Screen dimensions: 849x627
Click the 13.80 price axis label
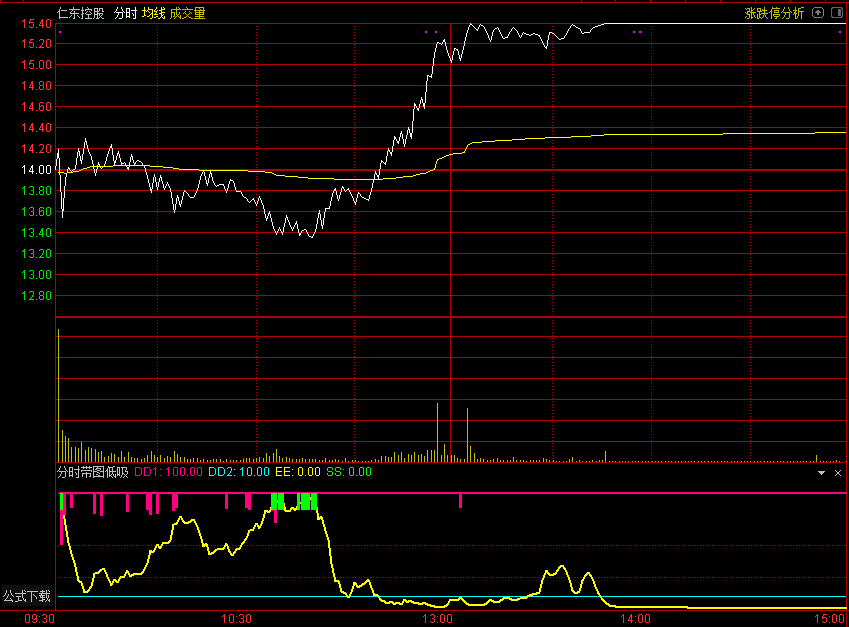coord(36,191)
